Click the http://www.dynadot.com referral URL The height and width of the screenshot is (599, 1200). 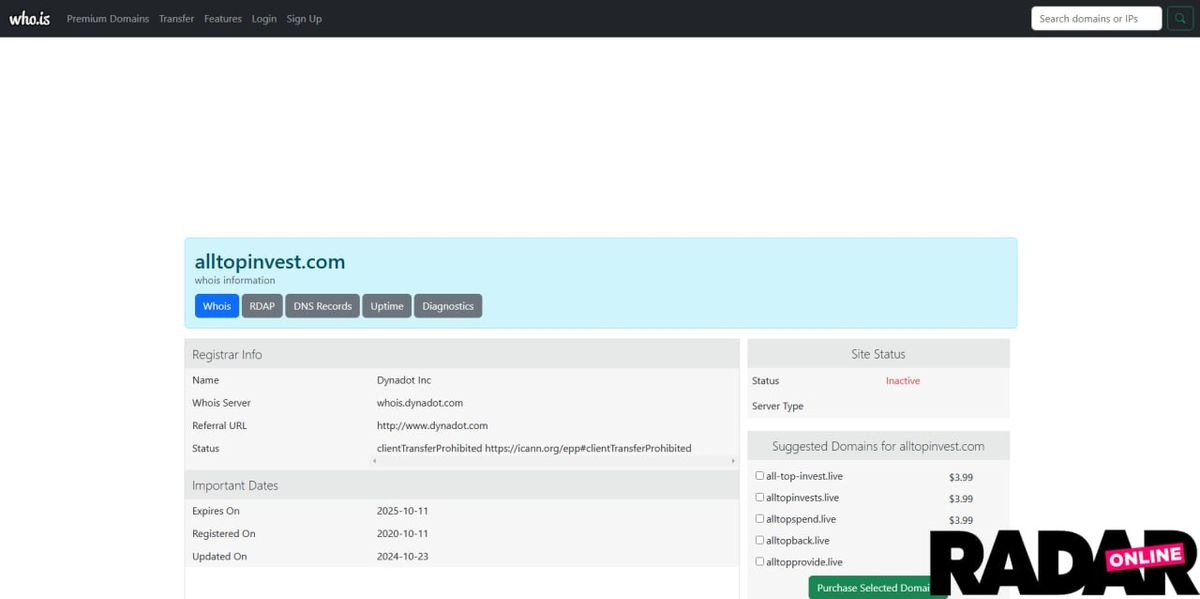[432, 426]
